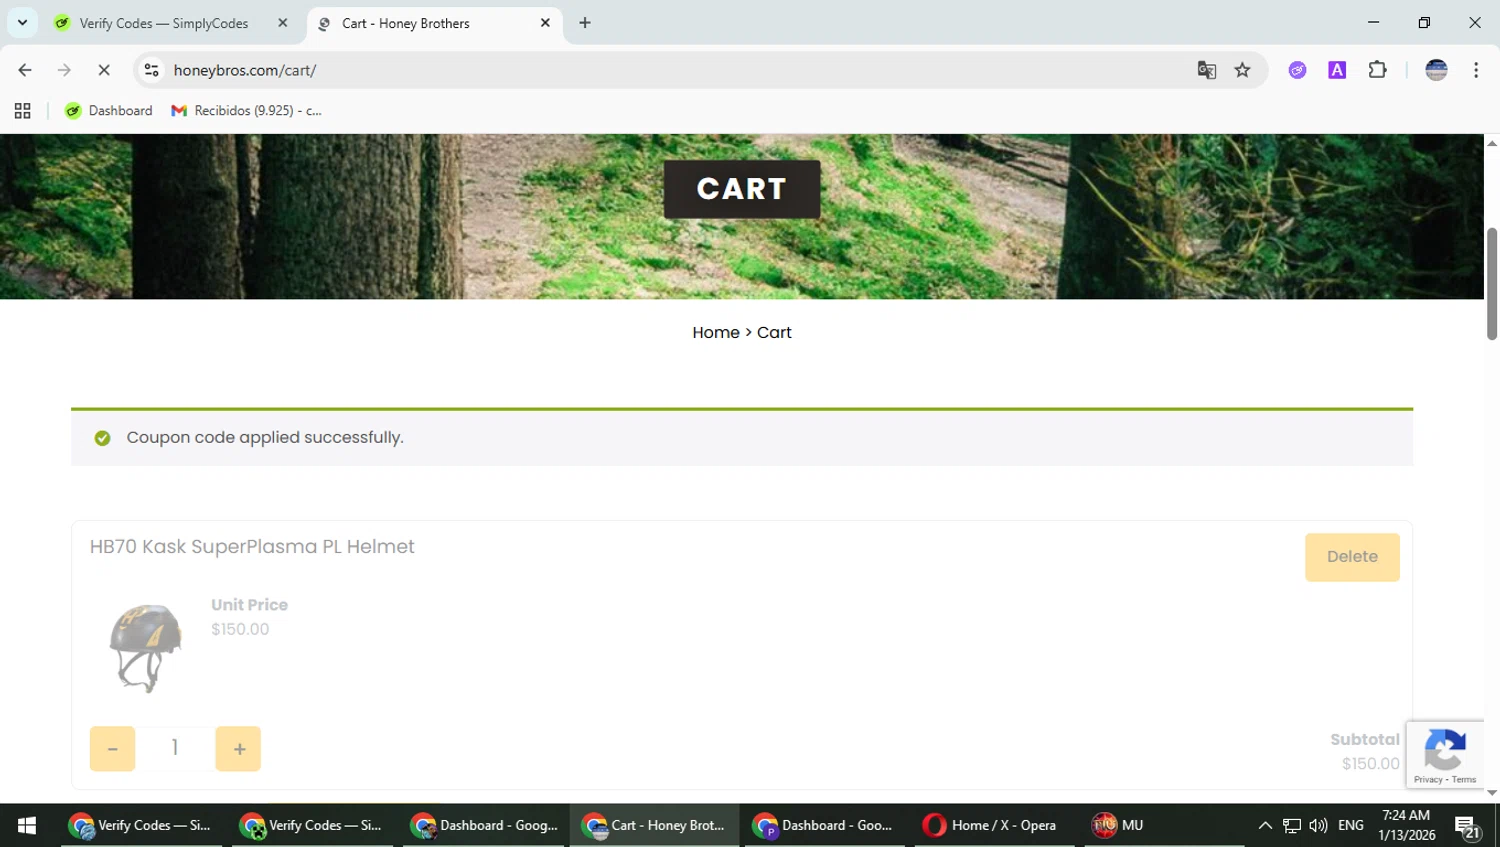Delete the helmet from cart
The width and height of the screenshot is (1500, 847).
pyautogui.click(x=1352, y=557)
